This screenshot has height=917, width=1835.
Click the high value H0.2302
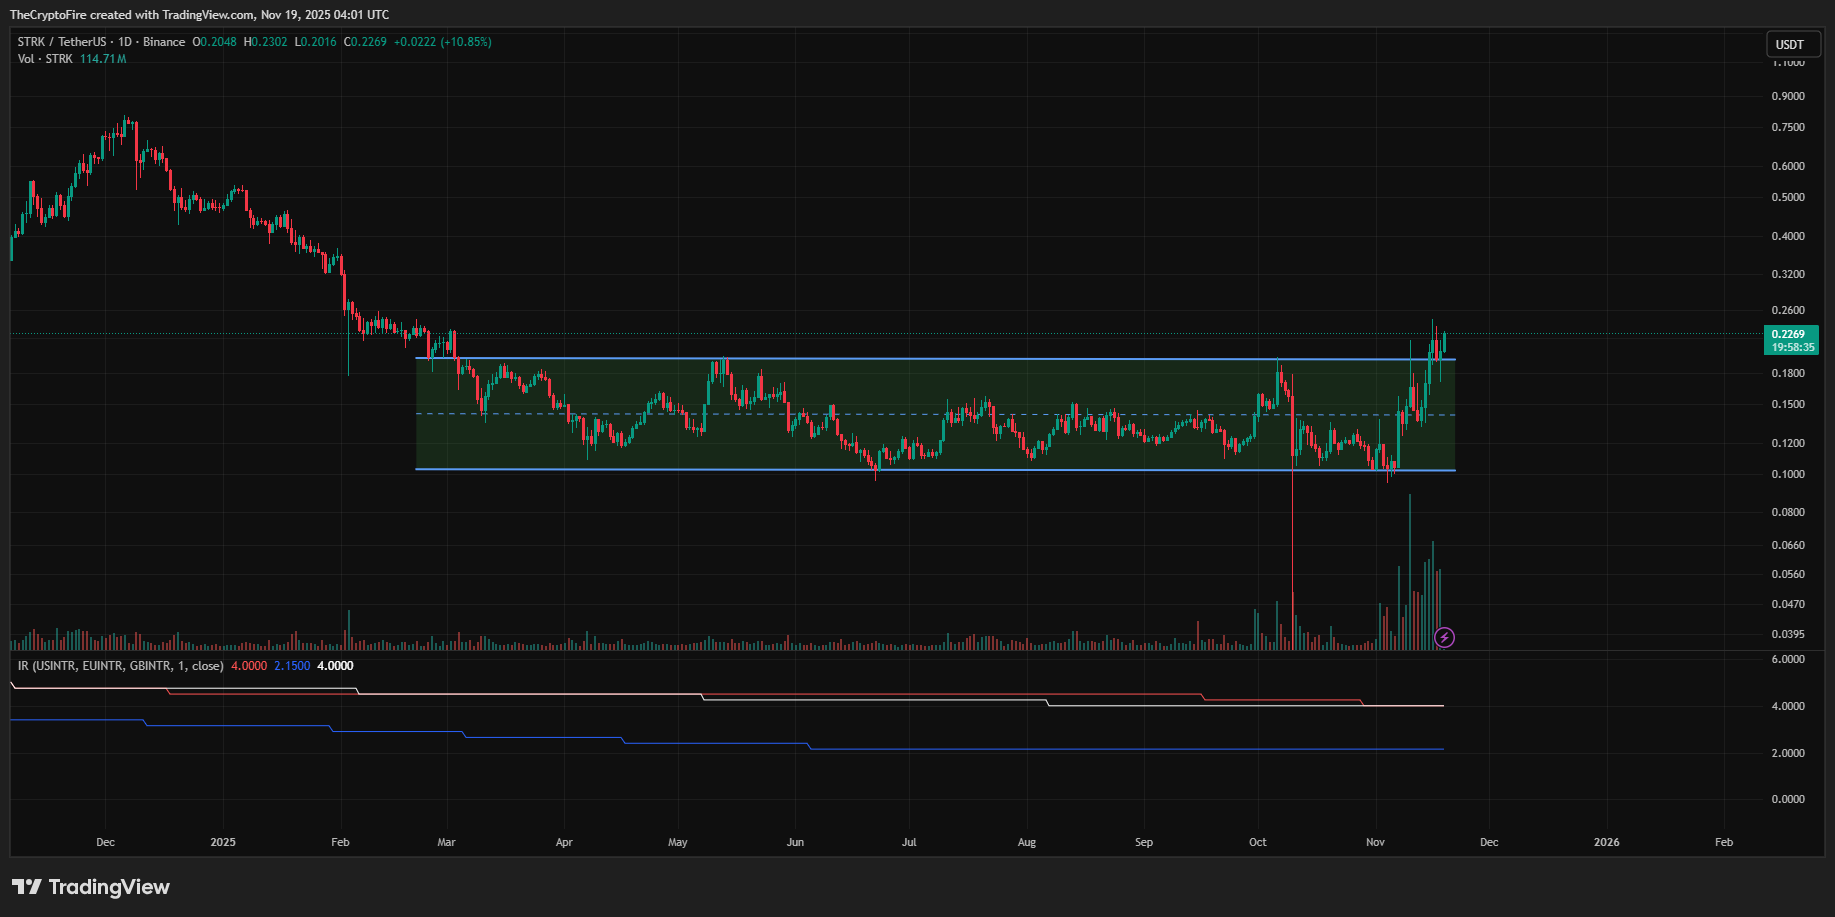(265, 42)
